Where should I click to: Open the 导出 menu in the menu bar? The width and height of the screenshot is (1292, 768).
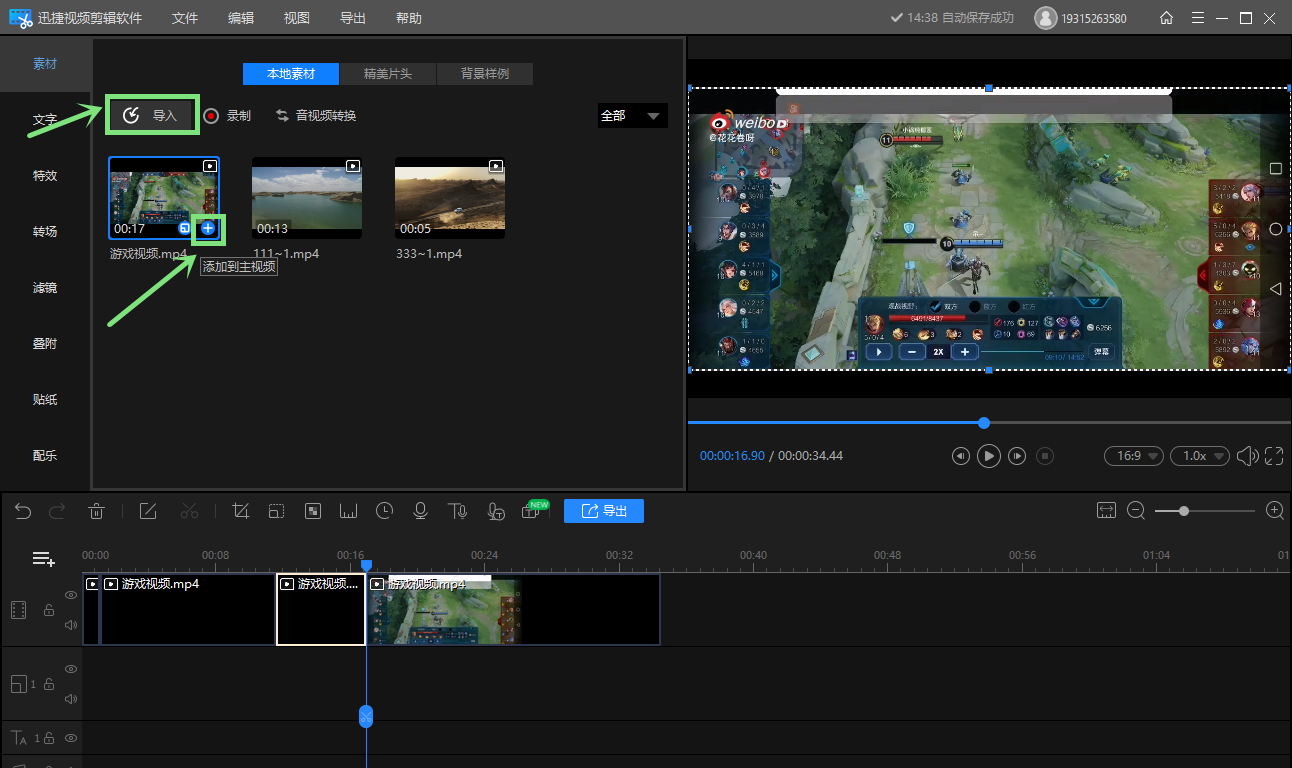353,18
